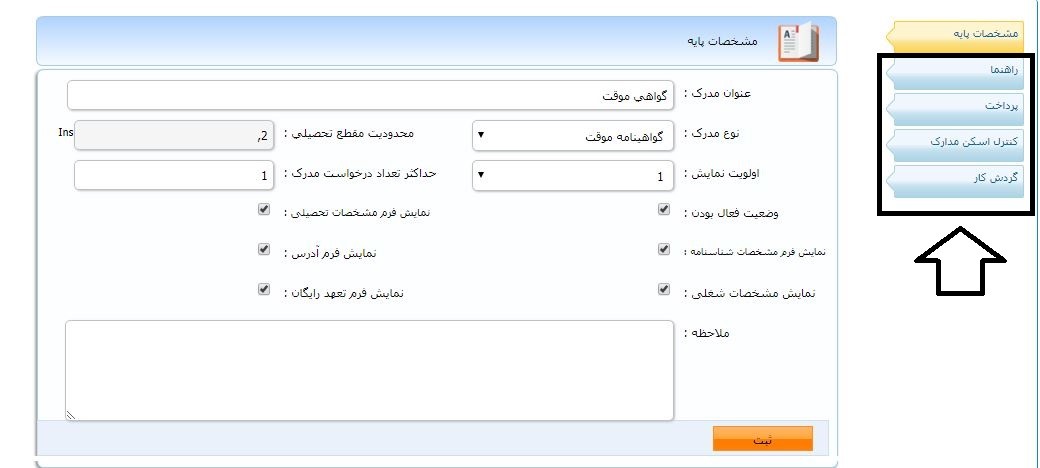The image size is (1040, 468).
Task: Toggle نمایش مشخصات شغلی checkbox
Action: (664, 290)
